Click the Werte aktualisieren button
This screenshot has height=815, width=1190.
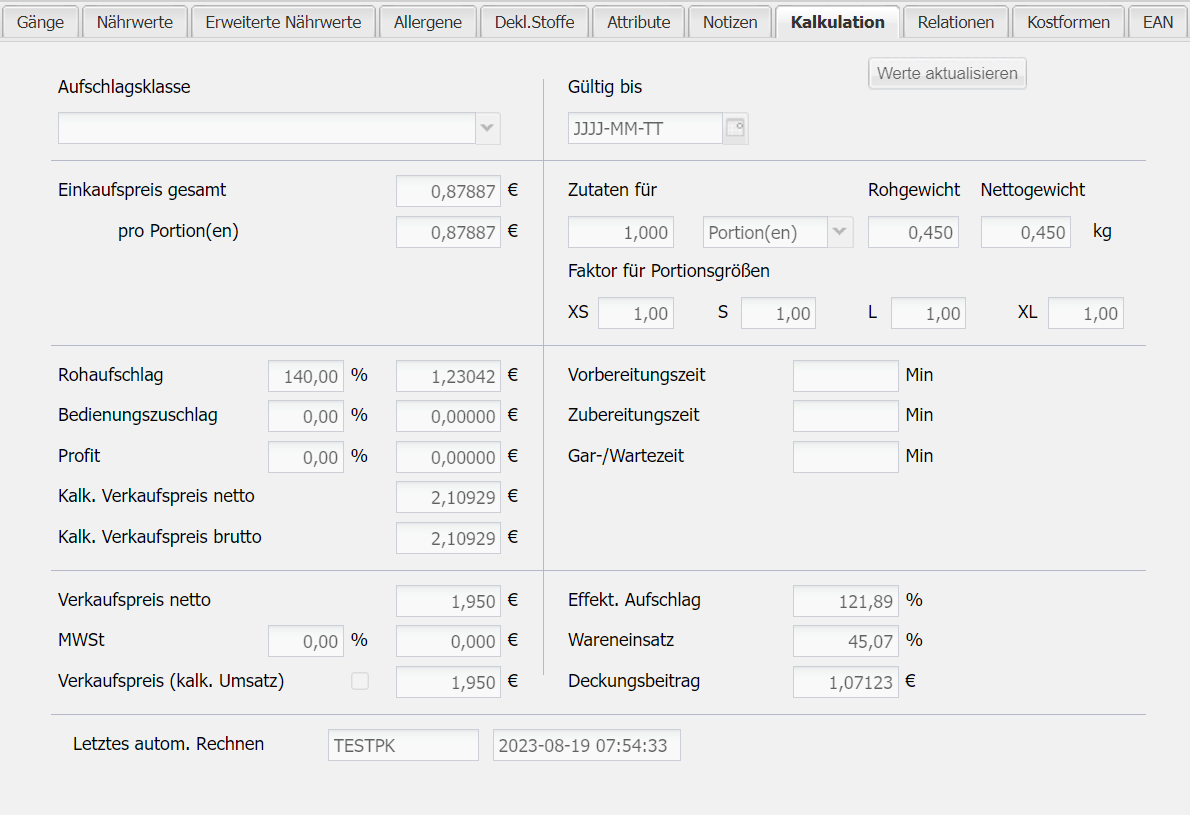947,73
